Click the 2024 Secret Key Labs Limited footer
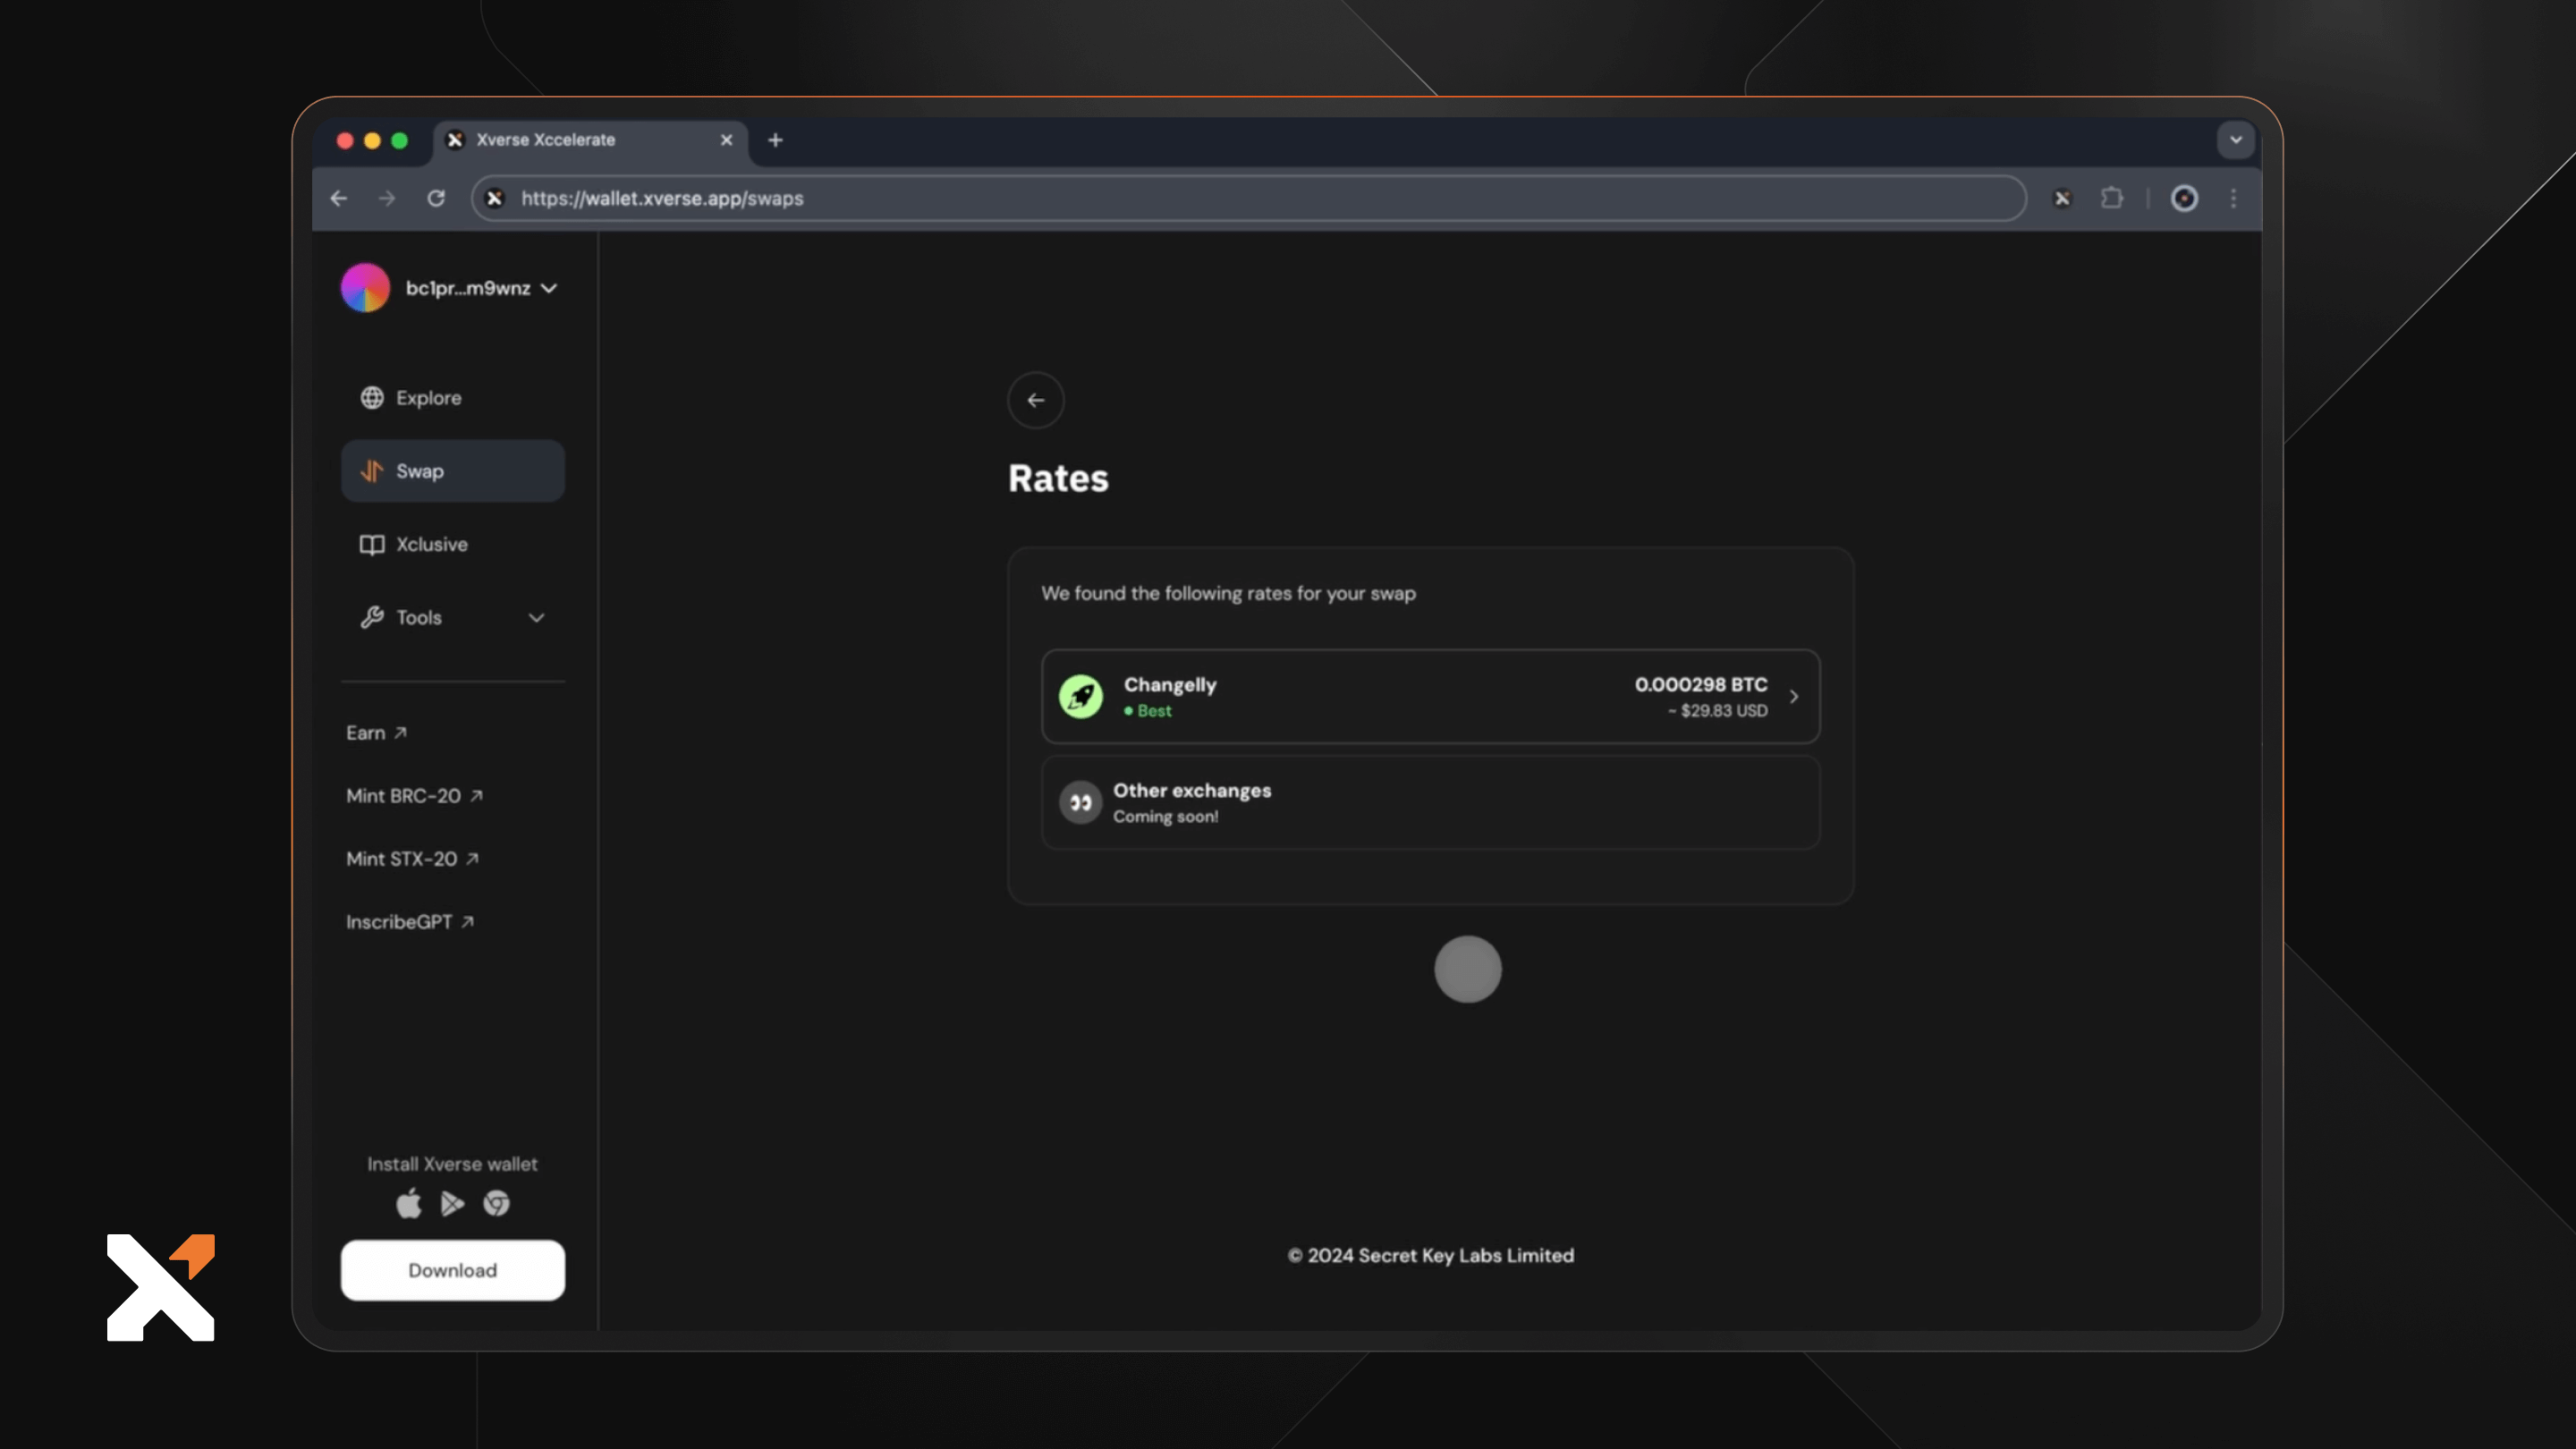The image size is (2576, 1449). pyautogui.click(x=1430, y=1255)
